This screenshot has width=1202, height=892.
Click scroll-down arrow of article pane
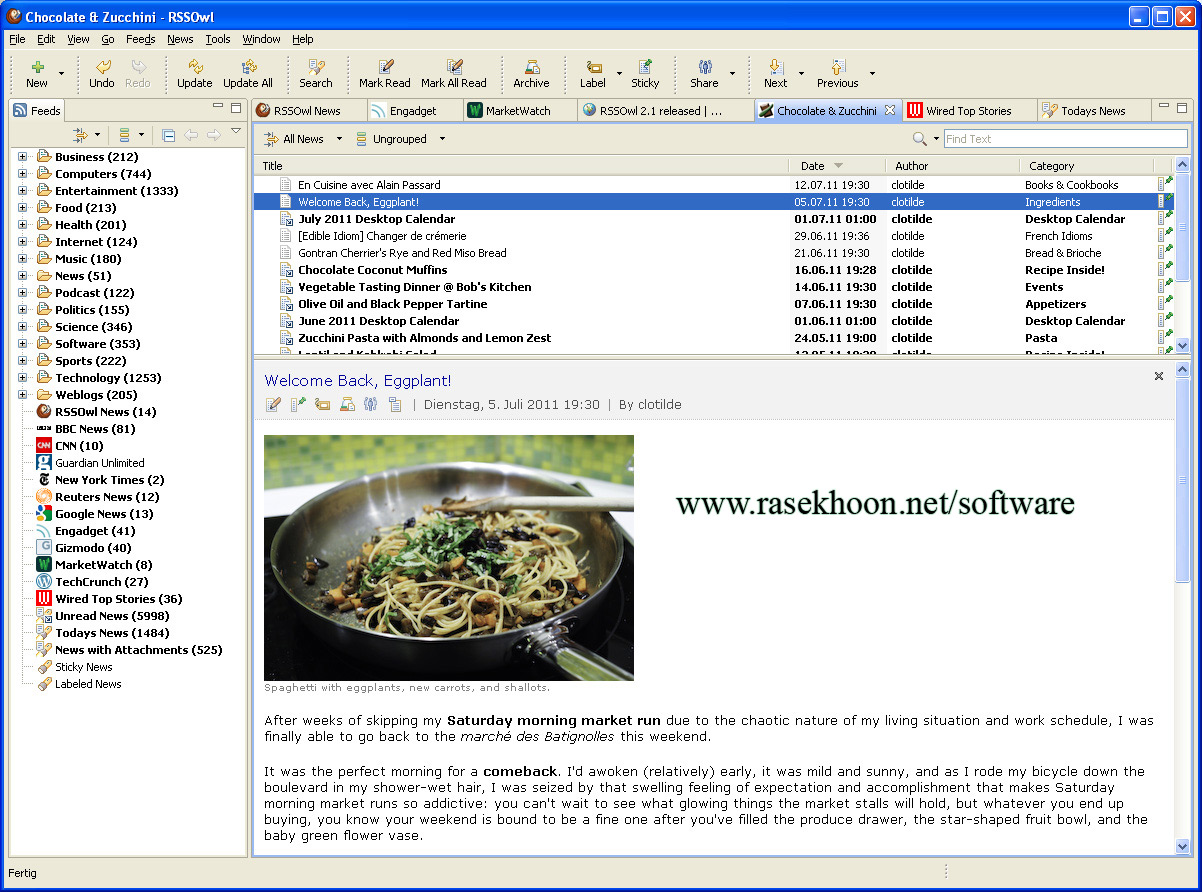tap(1182, 846)
